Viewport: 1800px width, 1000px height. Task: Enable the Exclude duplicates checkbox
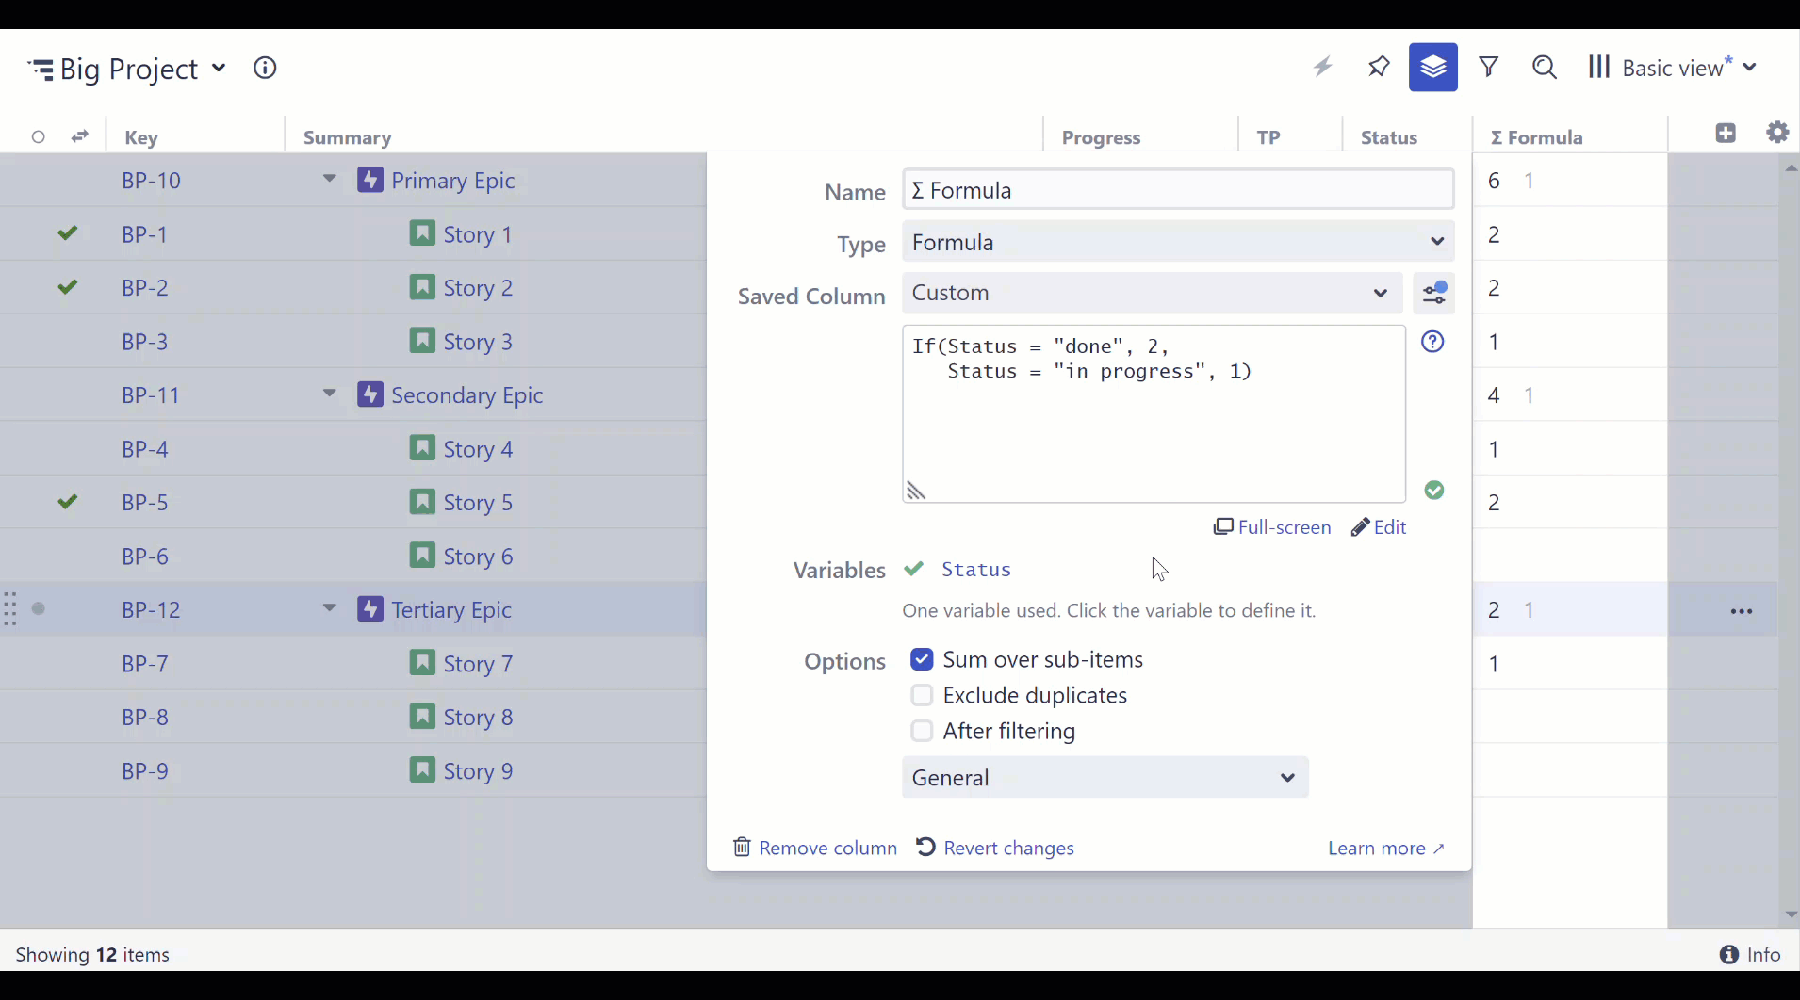(x=922, y=696)
